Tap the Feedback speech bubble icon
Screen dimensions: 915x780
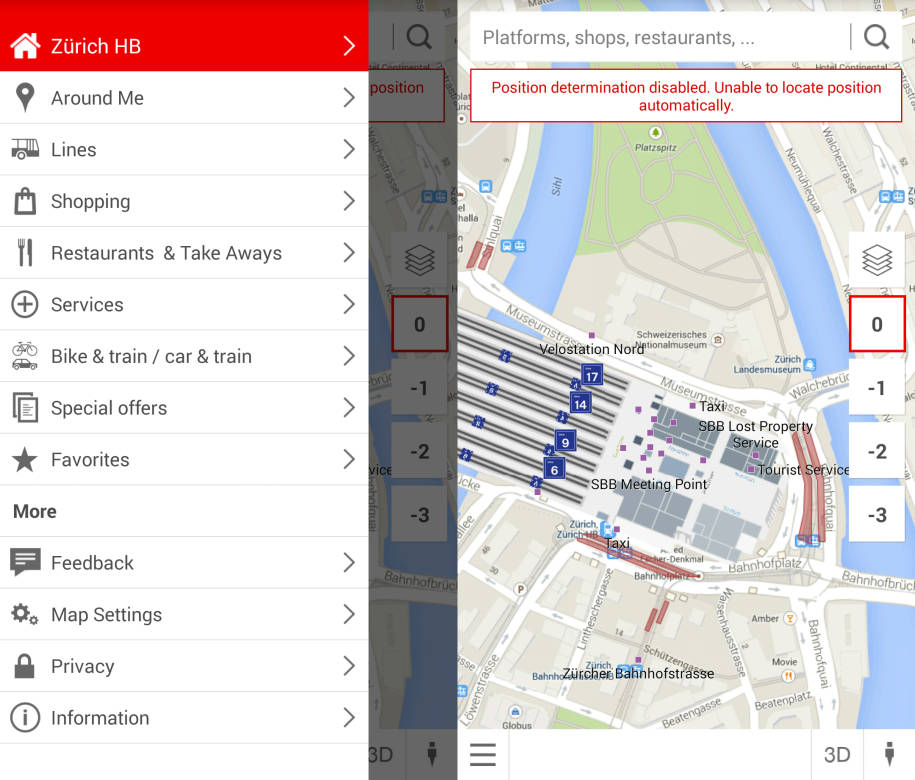click(25, 562)
